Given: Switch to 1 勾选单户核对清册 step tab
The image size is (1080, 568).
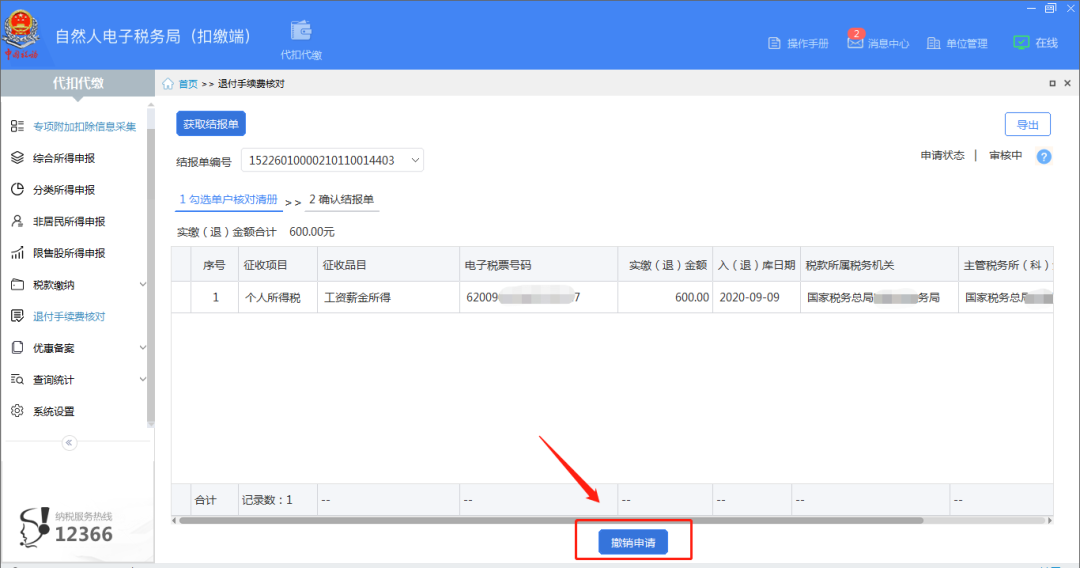Looking at the screenshot, I should pos(229,200).
